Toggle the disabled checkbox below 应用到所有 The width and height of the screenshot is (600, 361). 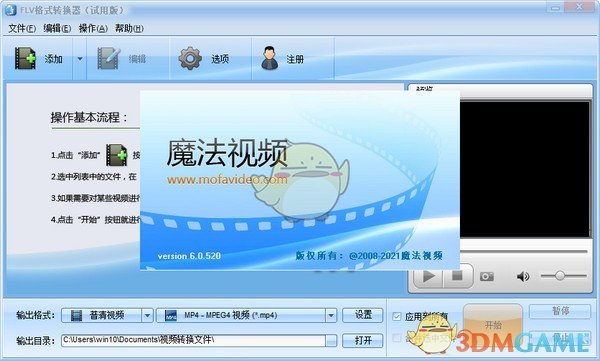[x=397, y=338]
